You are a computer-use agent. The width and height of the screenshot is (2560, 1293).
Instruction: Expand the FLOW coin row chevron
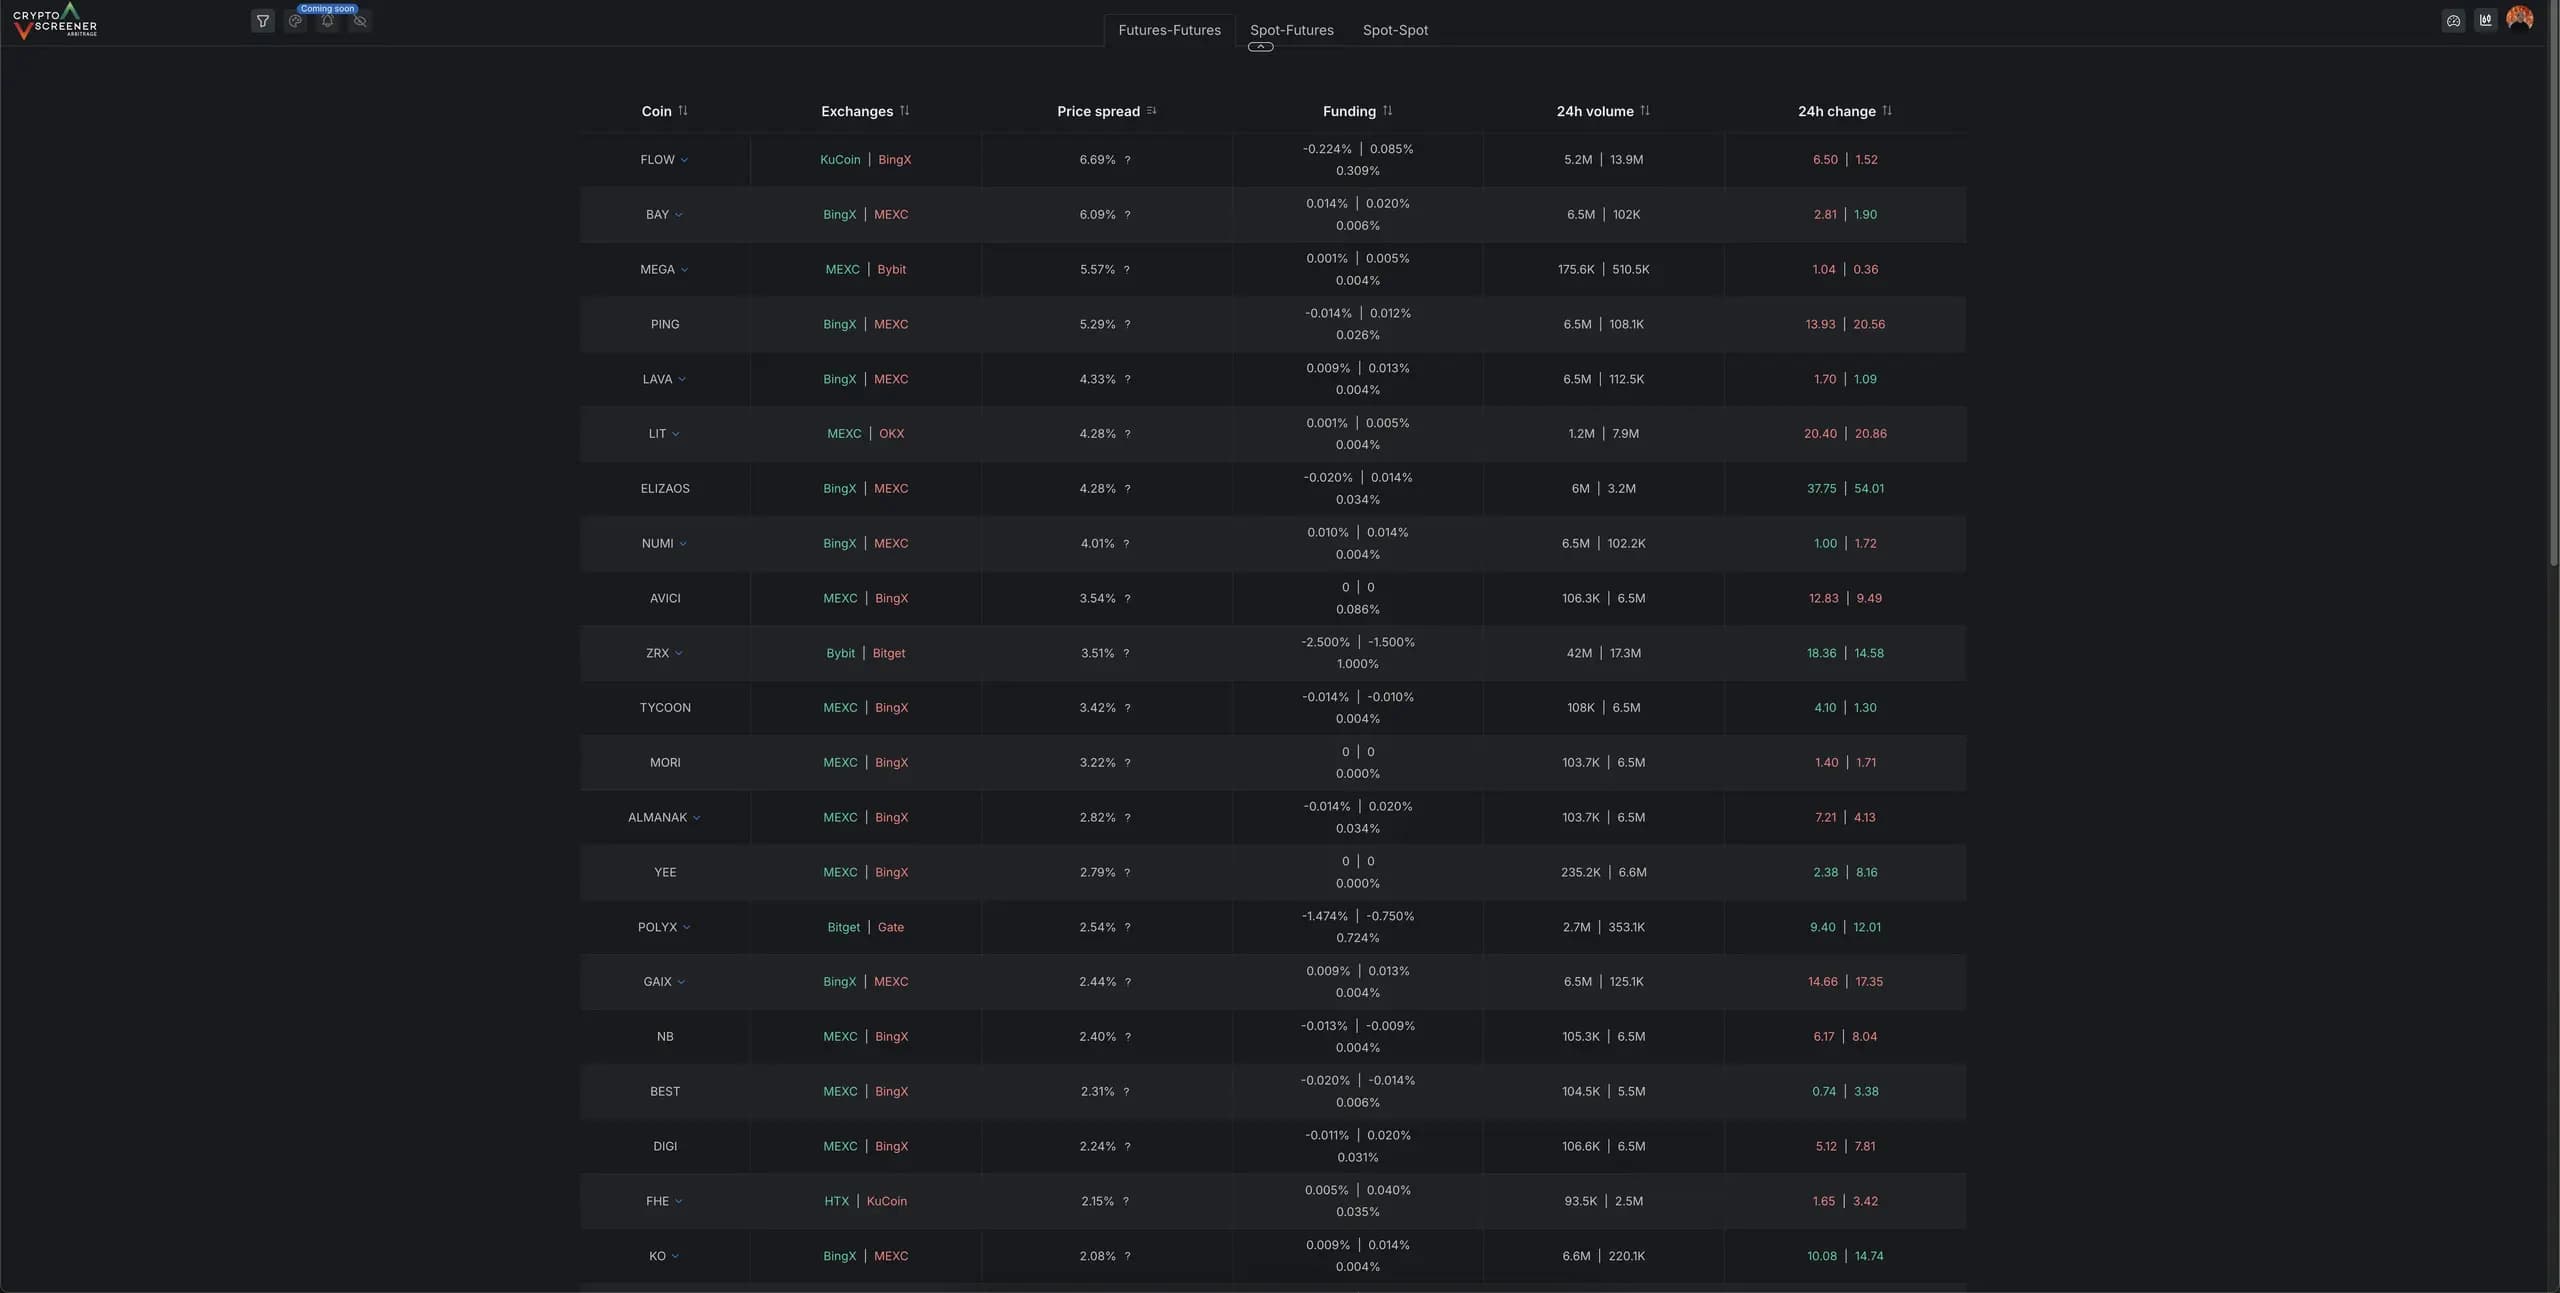[684, 160]
